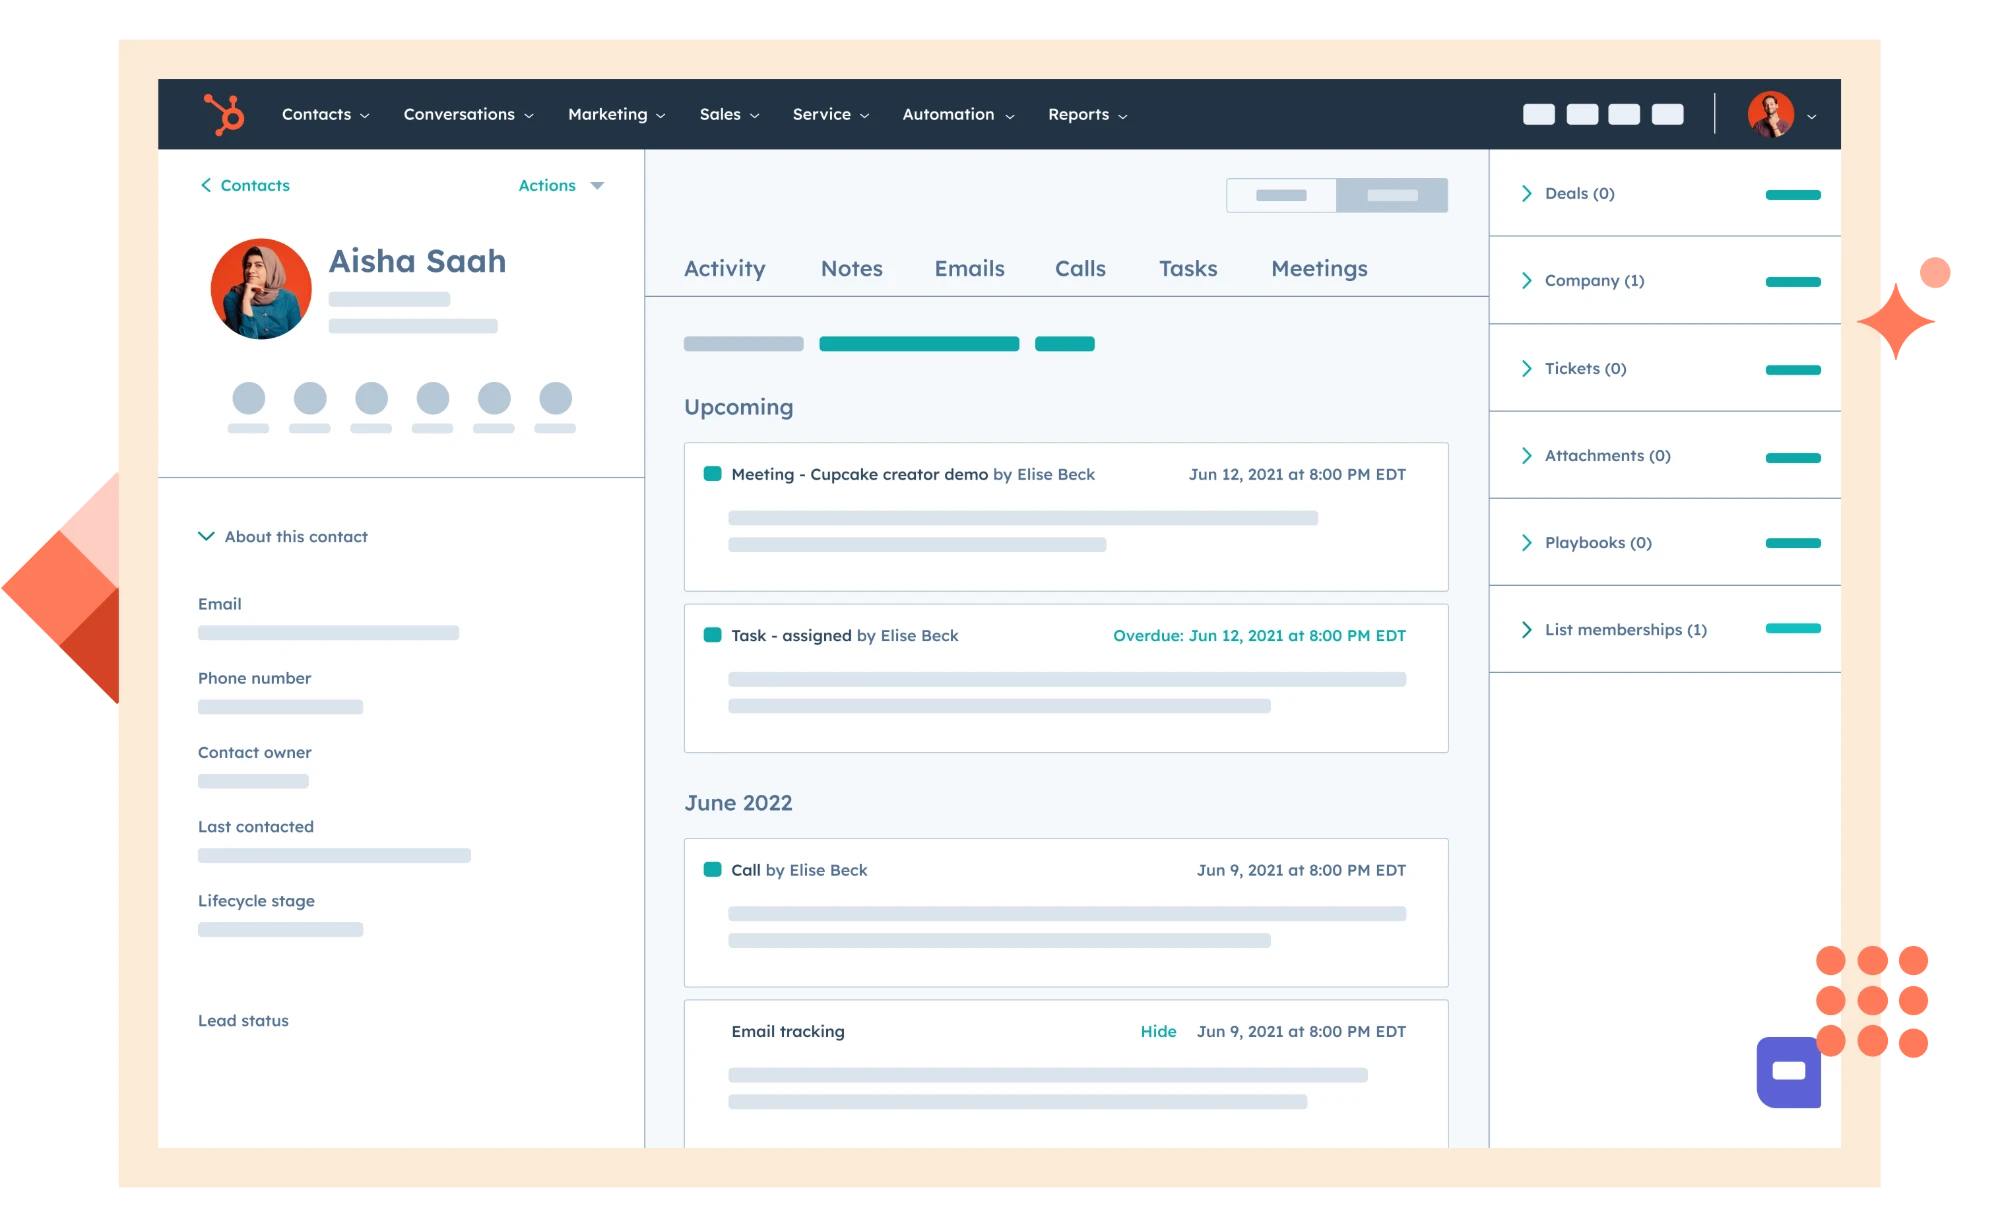Click the teal action bar beside Playbooks
The image size is (2000, 1227).
point(1793,543)
